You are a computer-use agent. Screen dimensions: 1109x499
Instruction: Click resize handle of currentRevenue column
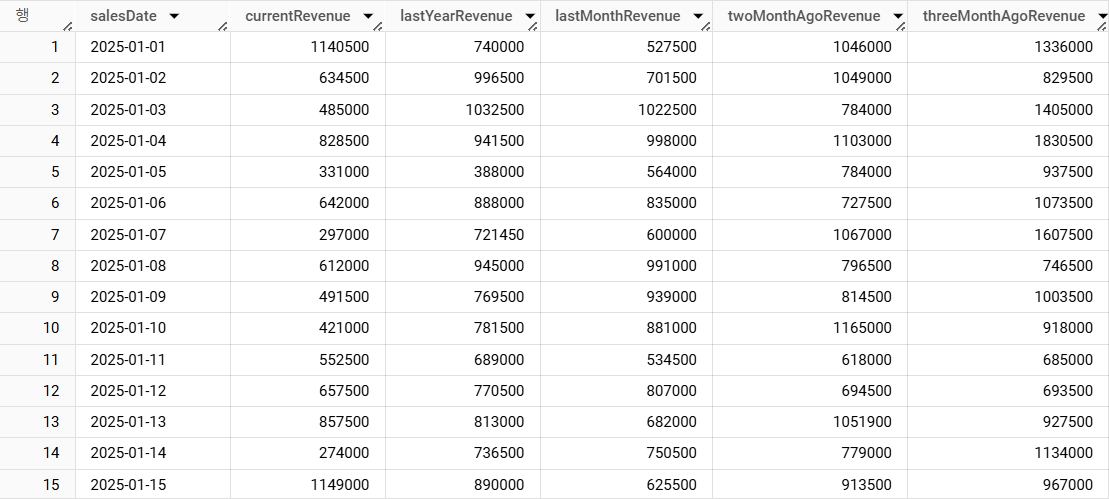(x=378, y=26)
